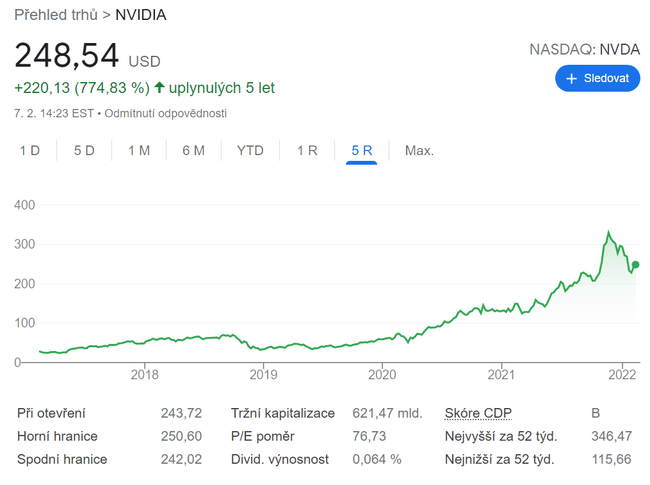Viewport: 650px width, 485px height.
Task: Switch chart to 6 M range
Action: [193, 151]
